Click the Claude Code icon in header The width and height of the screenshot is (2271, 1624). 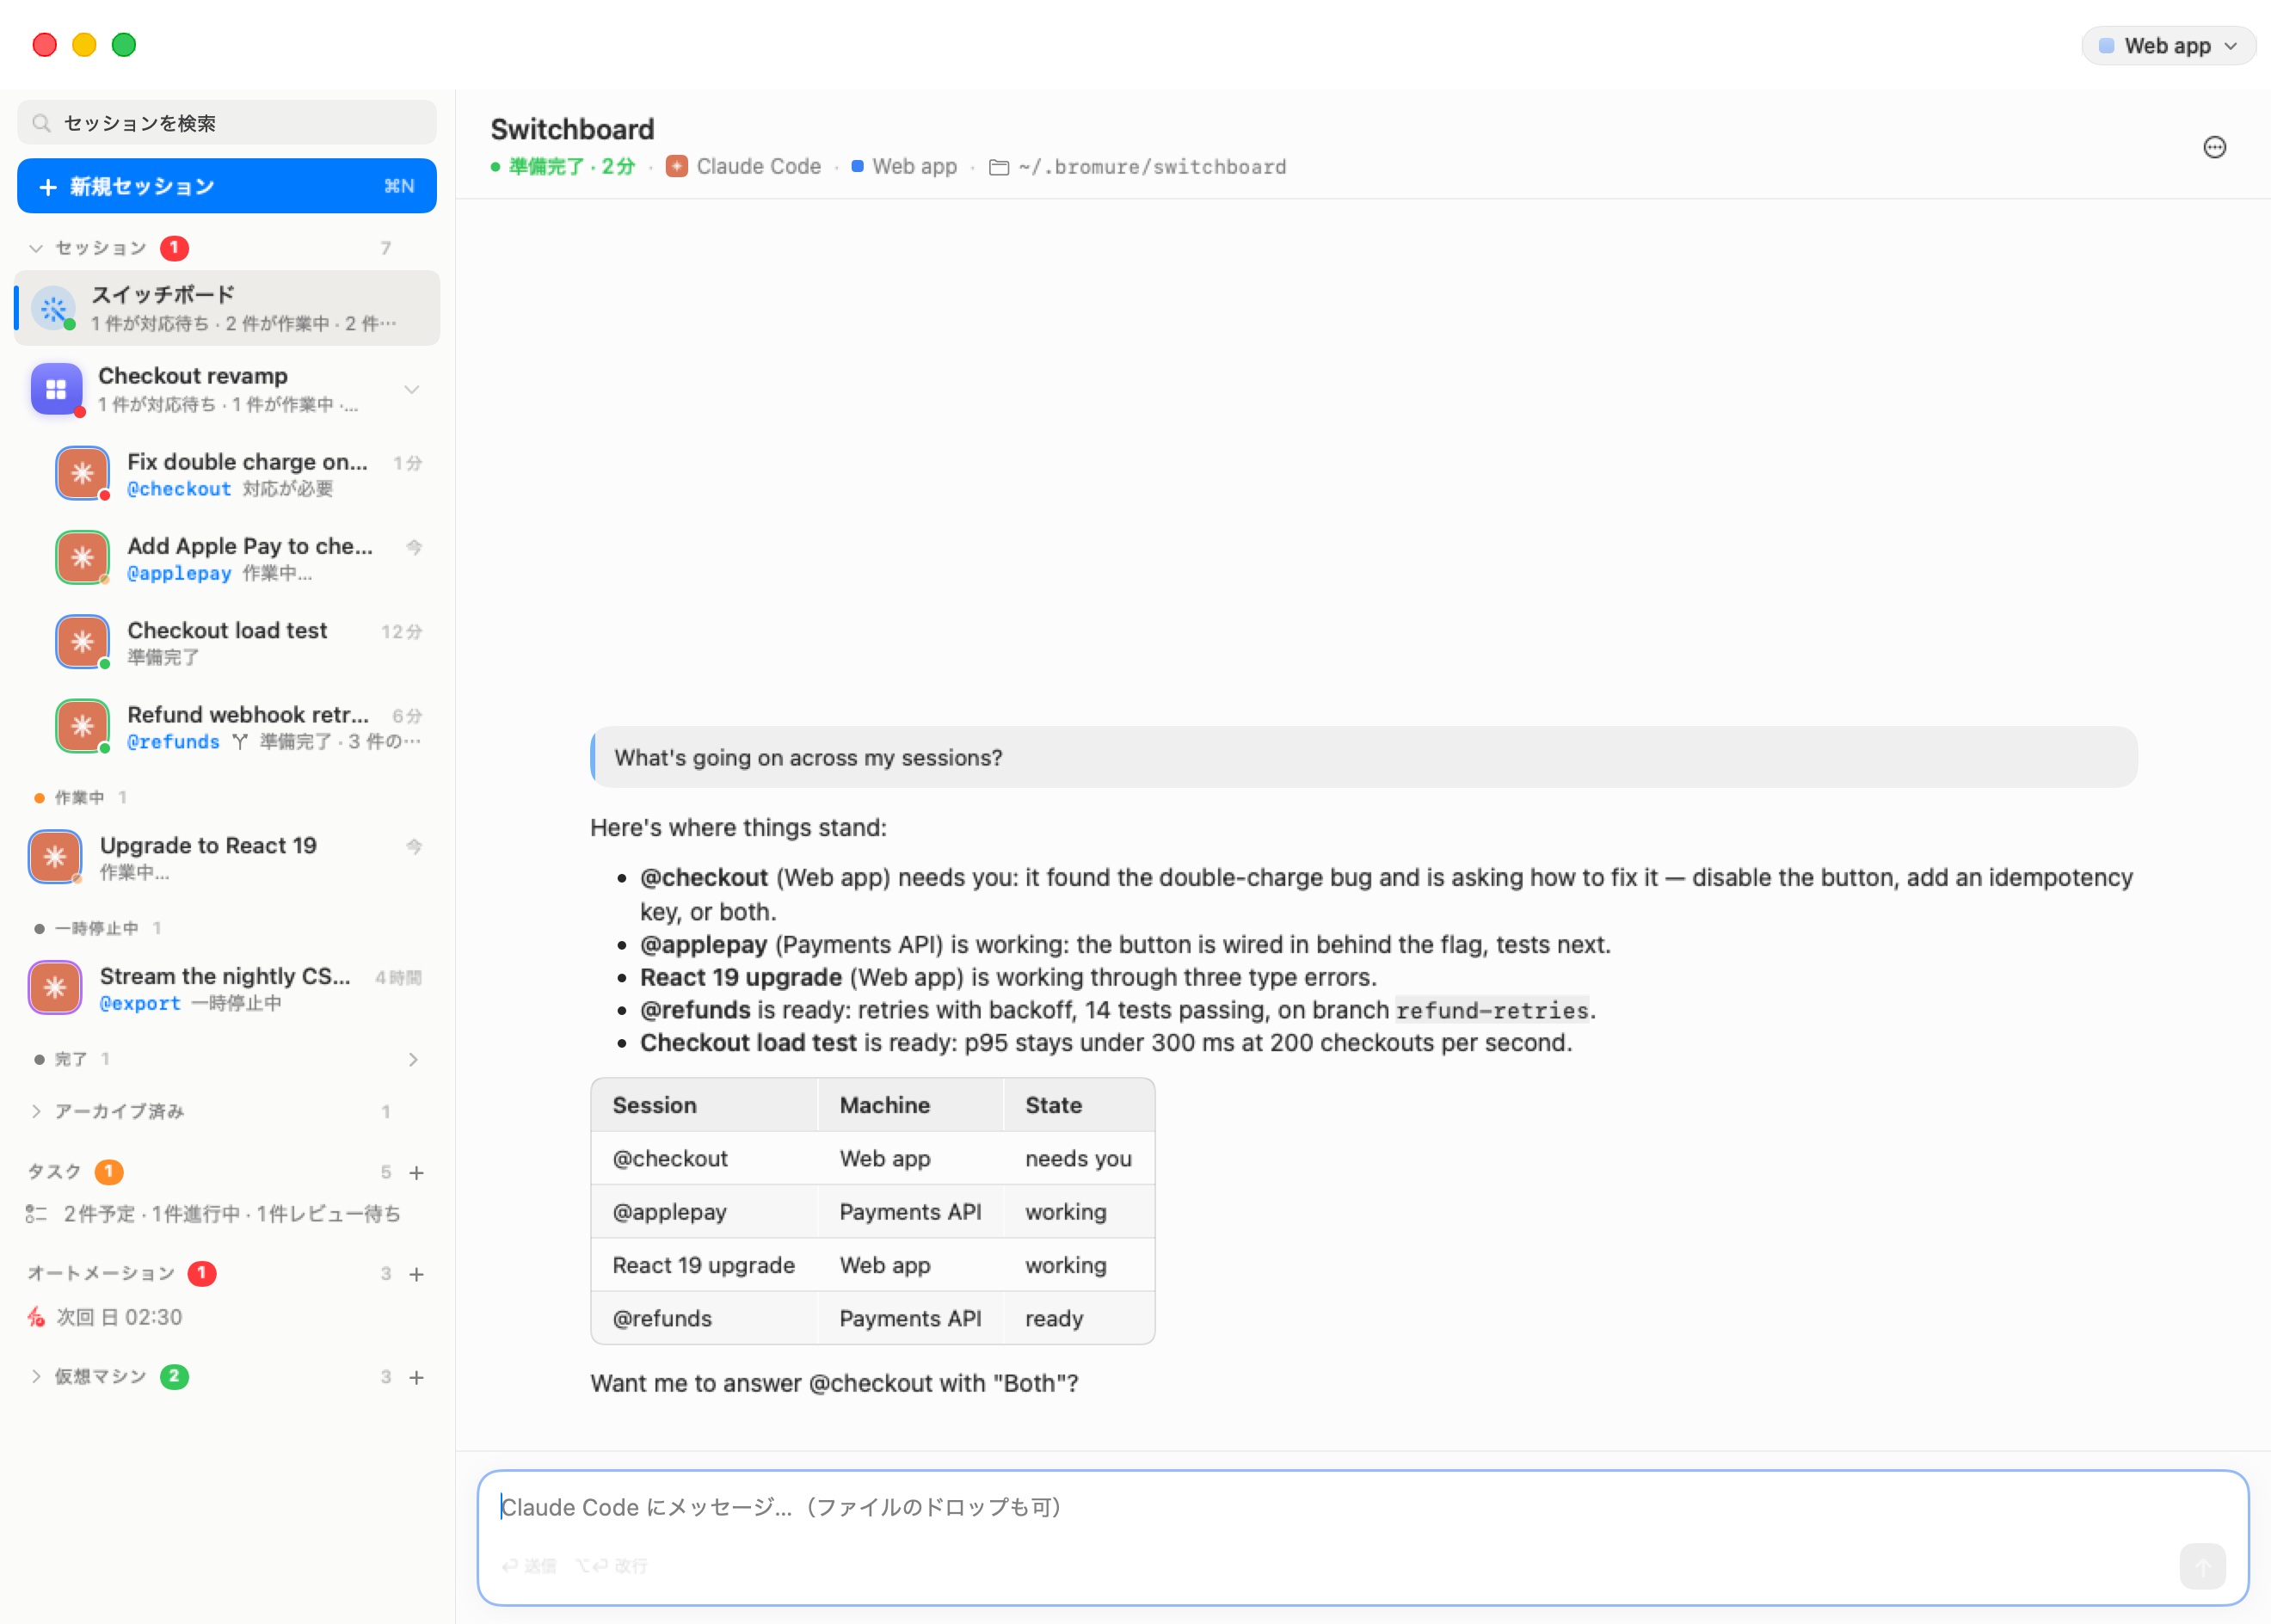(x=677, y=166)
